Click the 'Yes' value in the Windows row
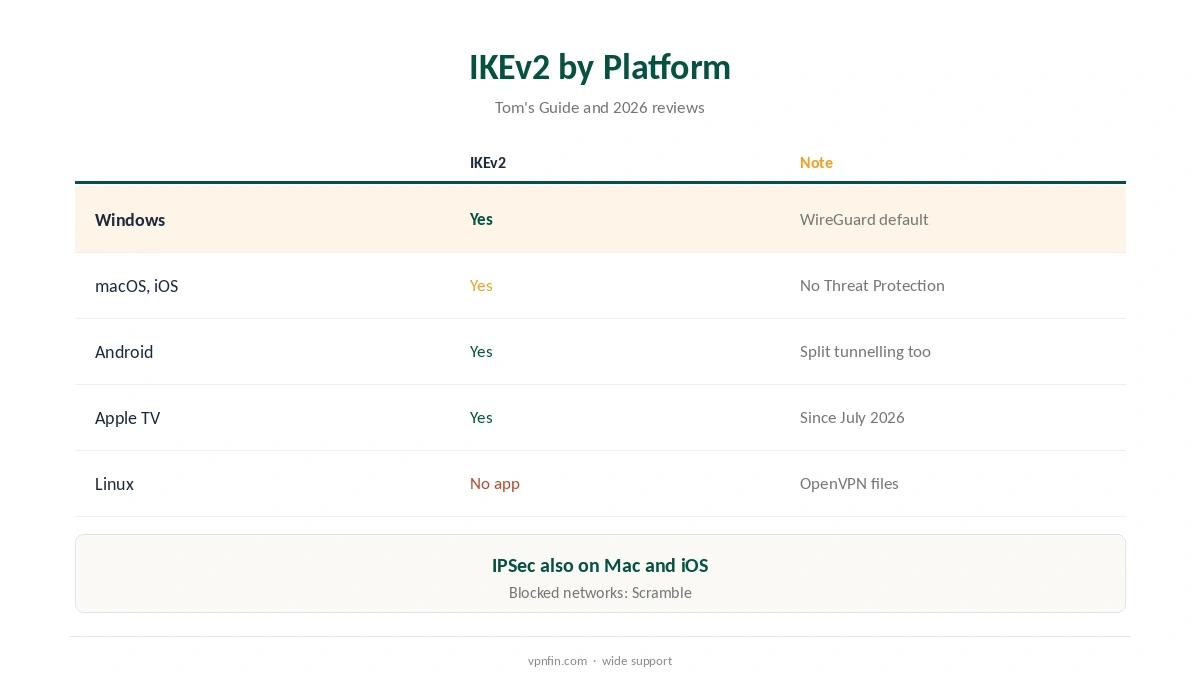Viewport: 1200px width, 680px height. (x=481, y=219)
